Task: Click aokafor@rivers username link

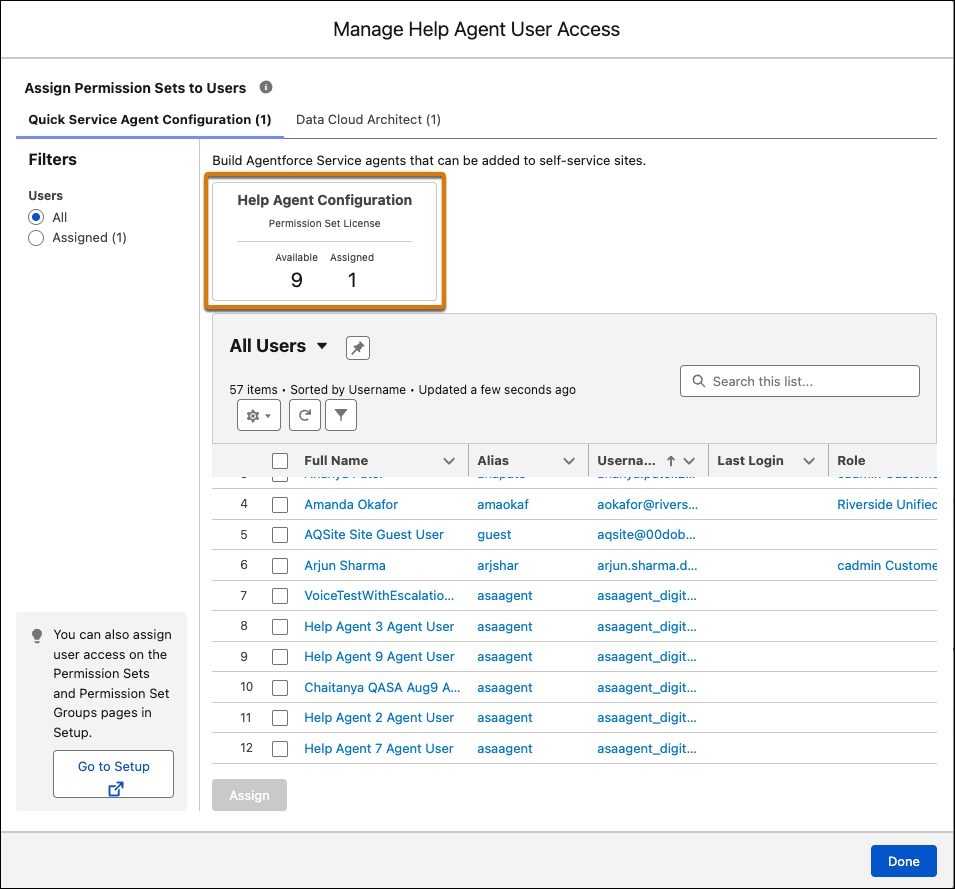Action: (x=647, y=504)
